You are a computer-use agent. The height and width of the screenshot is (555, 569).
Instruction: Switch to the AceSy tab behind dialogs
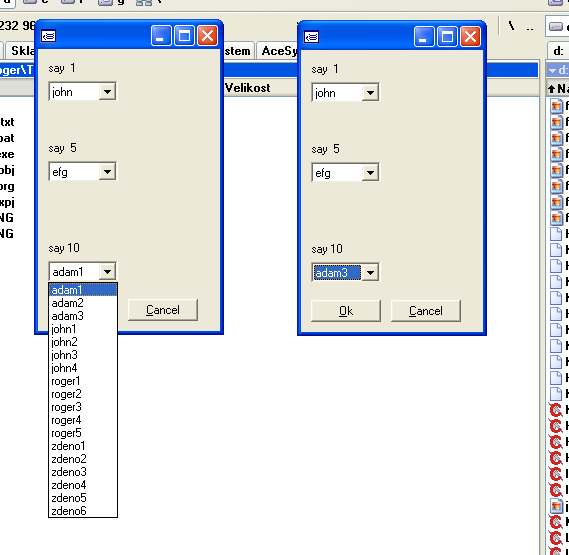click(278, 51)
